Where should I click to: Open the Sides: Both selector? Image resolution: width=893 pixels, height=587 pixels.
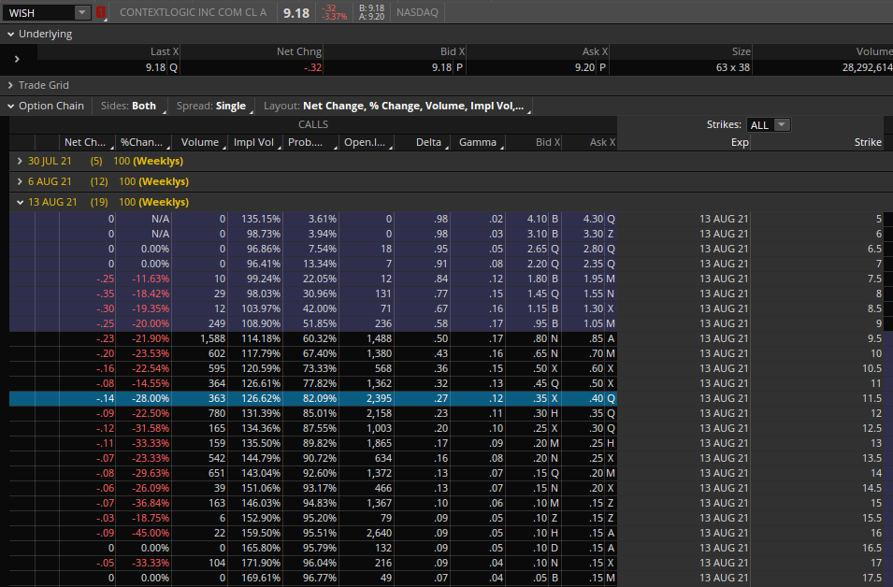(129, 106)
